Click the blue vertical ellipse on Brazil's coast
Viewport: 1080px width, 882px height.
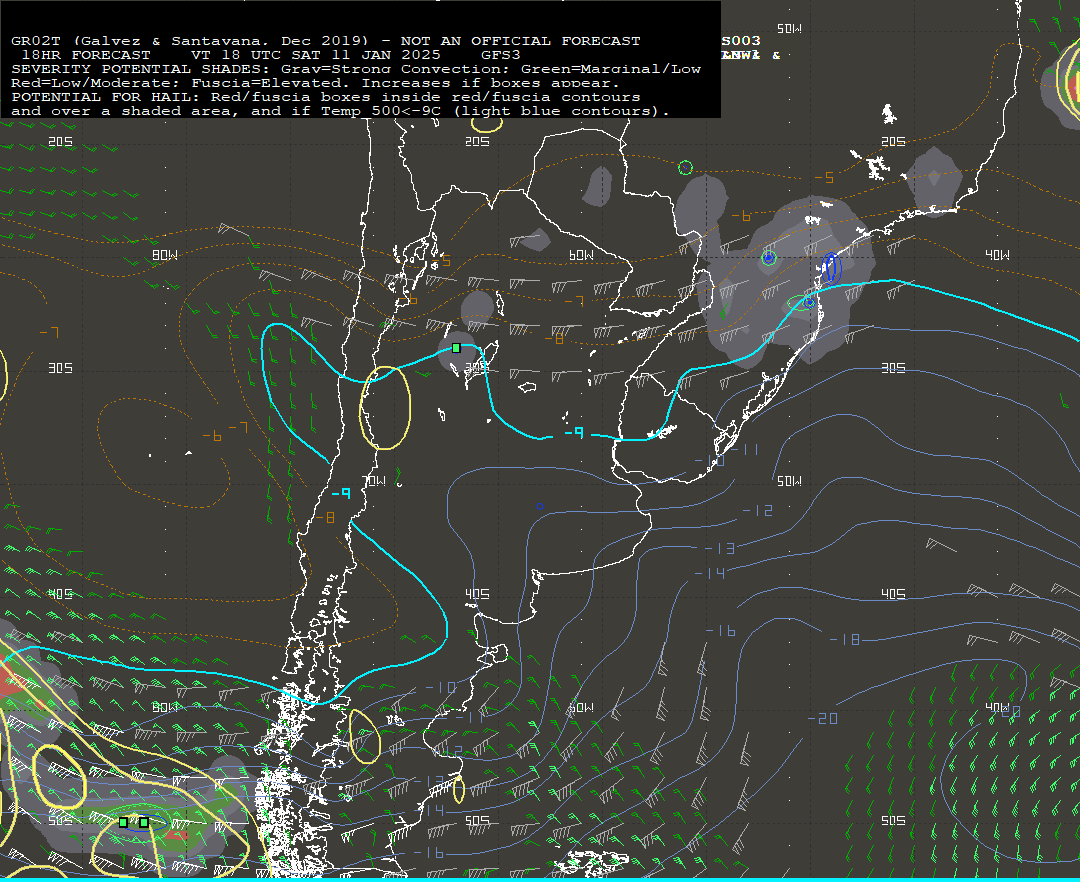(x=831, y=268)
